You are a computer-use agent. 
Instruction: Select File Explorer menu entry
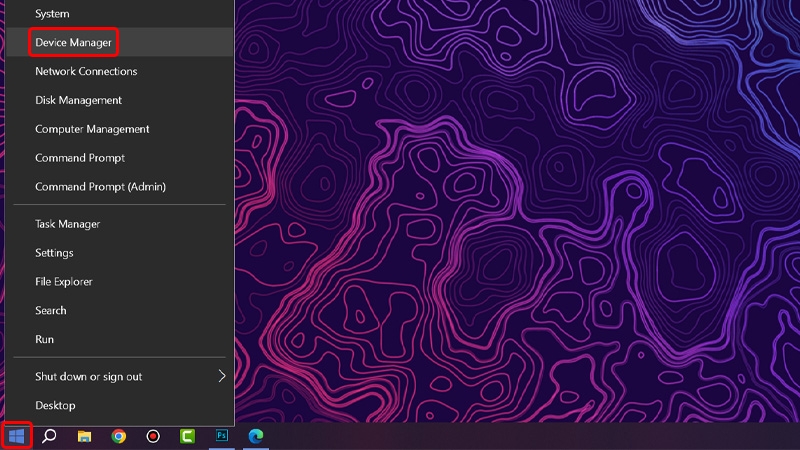point(120,282)
